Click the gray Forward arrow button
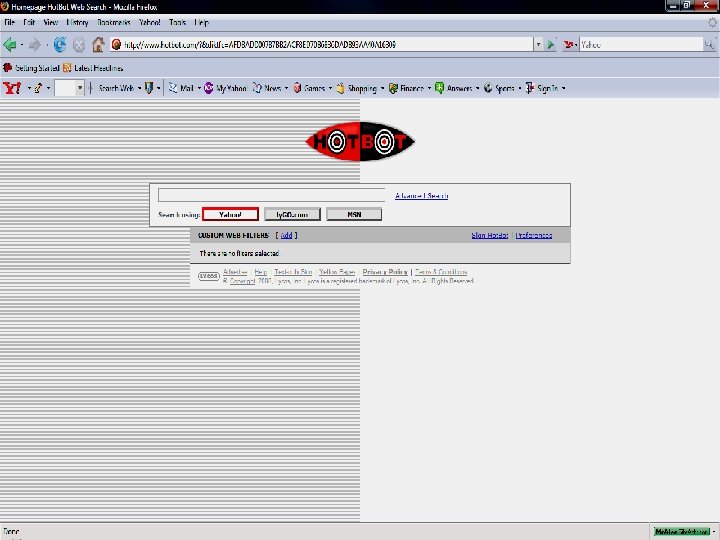 point(35,45)
